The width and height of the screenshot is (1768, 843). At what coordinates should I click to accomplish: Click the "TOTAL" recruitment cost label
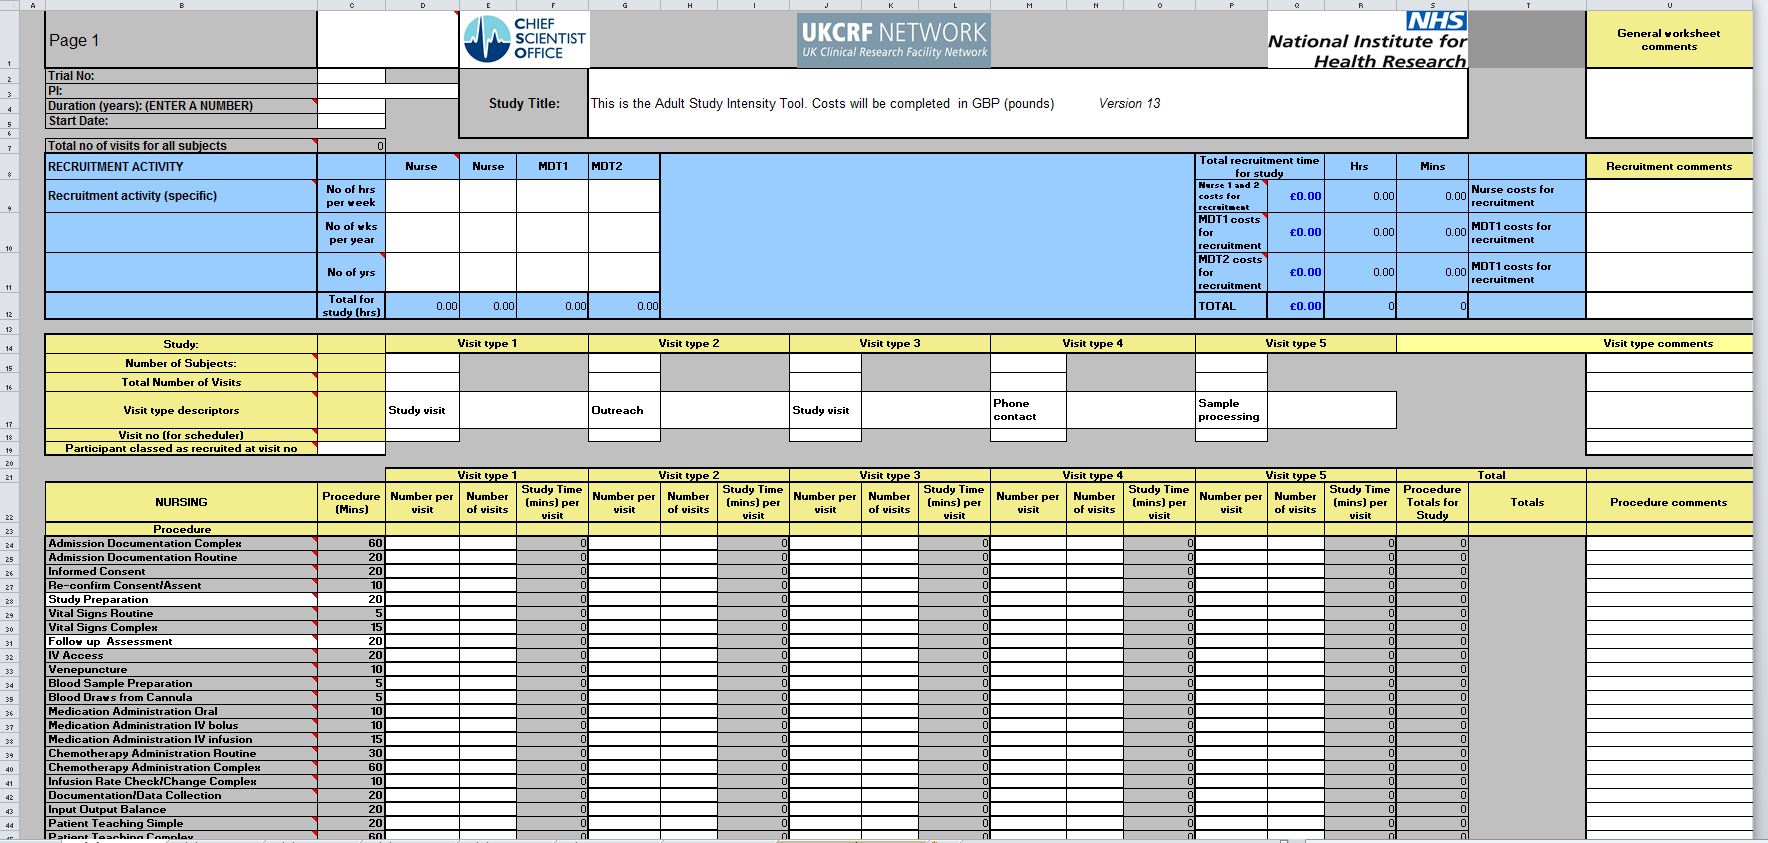[1231, 306]
